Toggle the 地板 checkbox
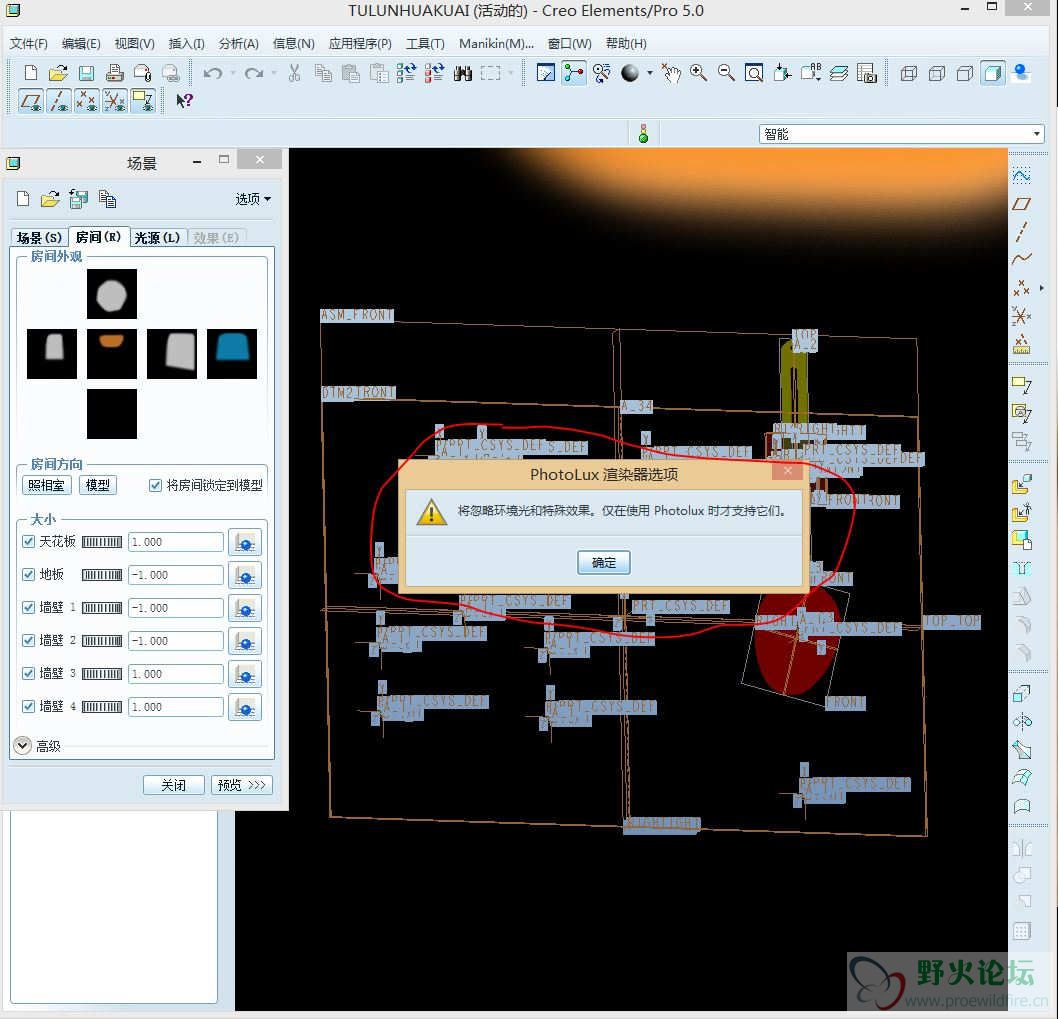 [x=28, y=574]
